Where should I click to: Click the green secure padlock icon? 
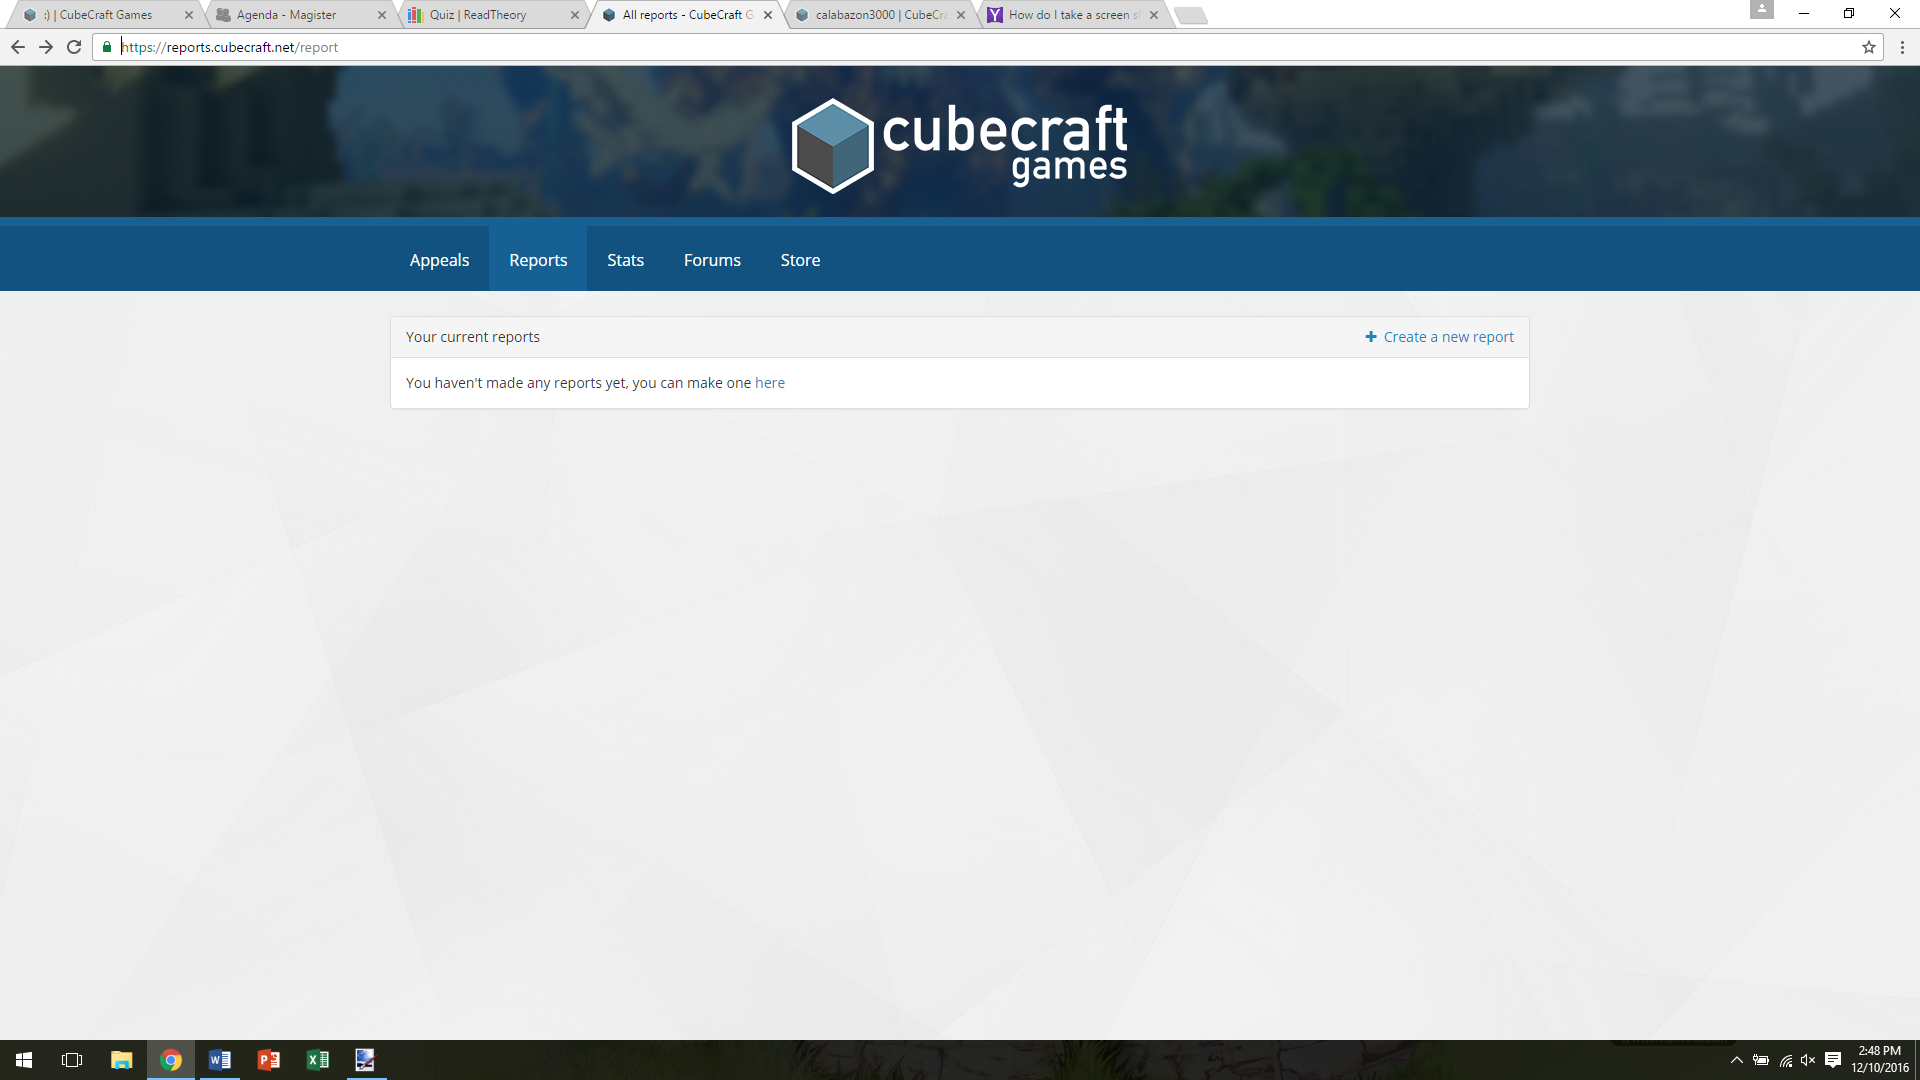click(x=107, y=47)
